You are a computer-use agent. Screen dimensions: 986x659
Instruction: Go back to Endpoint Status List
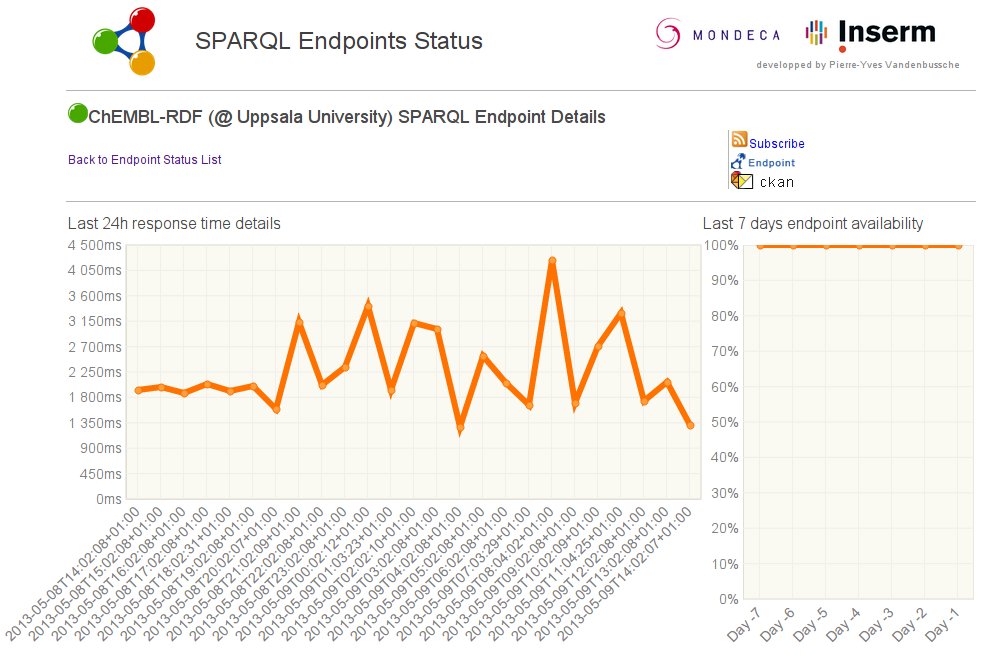point(145,160)
